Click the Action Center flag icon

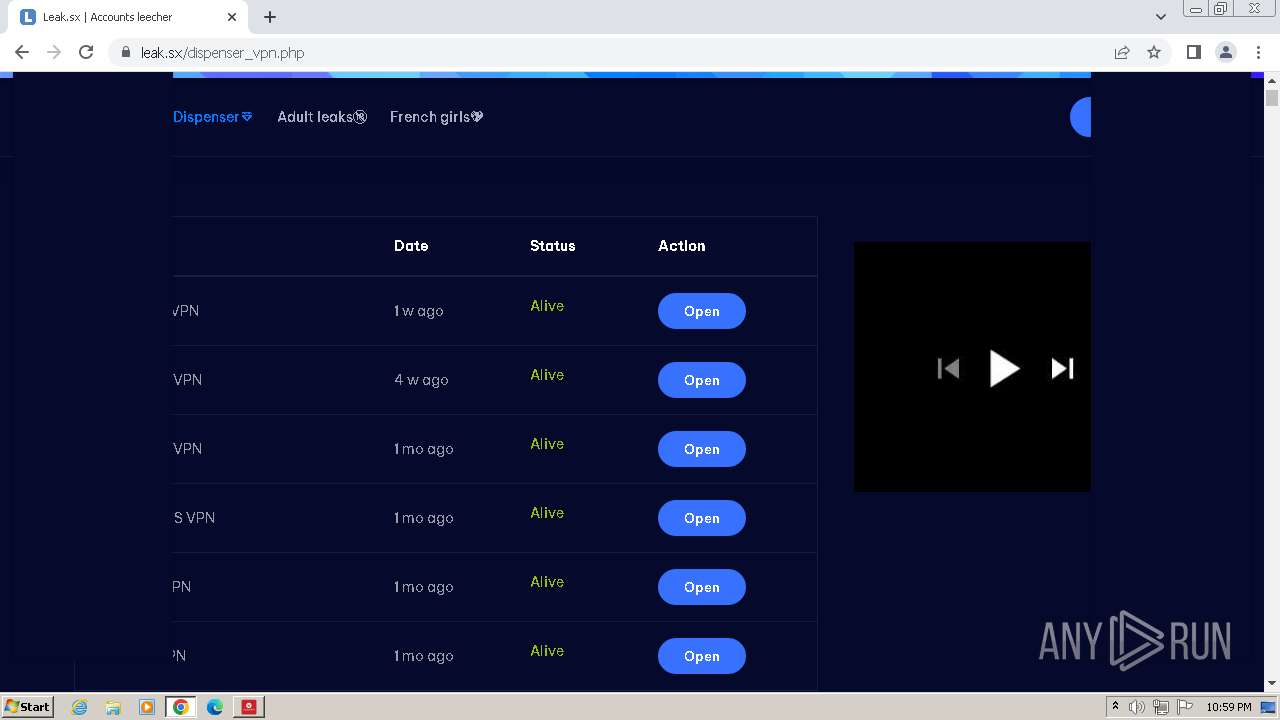(1184, 707)
